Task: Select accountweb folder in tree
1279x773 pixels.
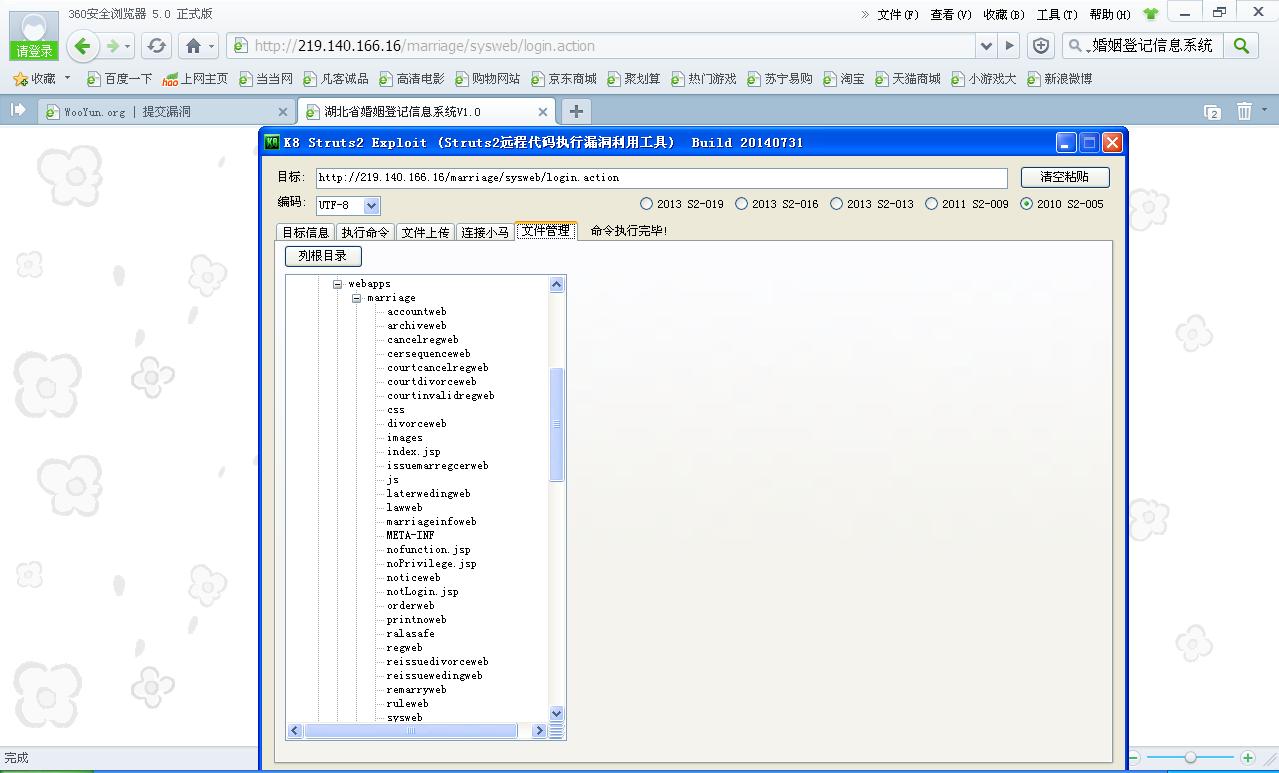Action: [x=417, y=312]
